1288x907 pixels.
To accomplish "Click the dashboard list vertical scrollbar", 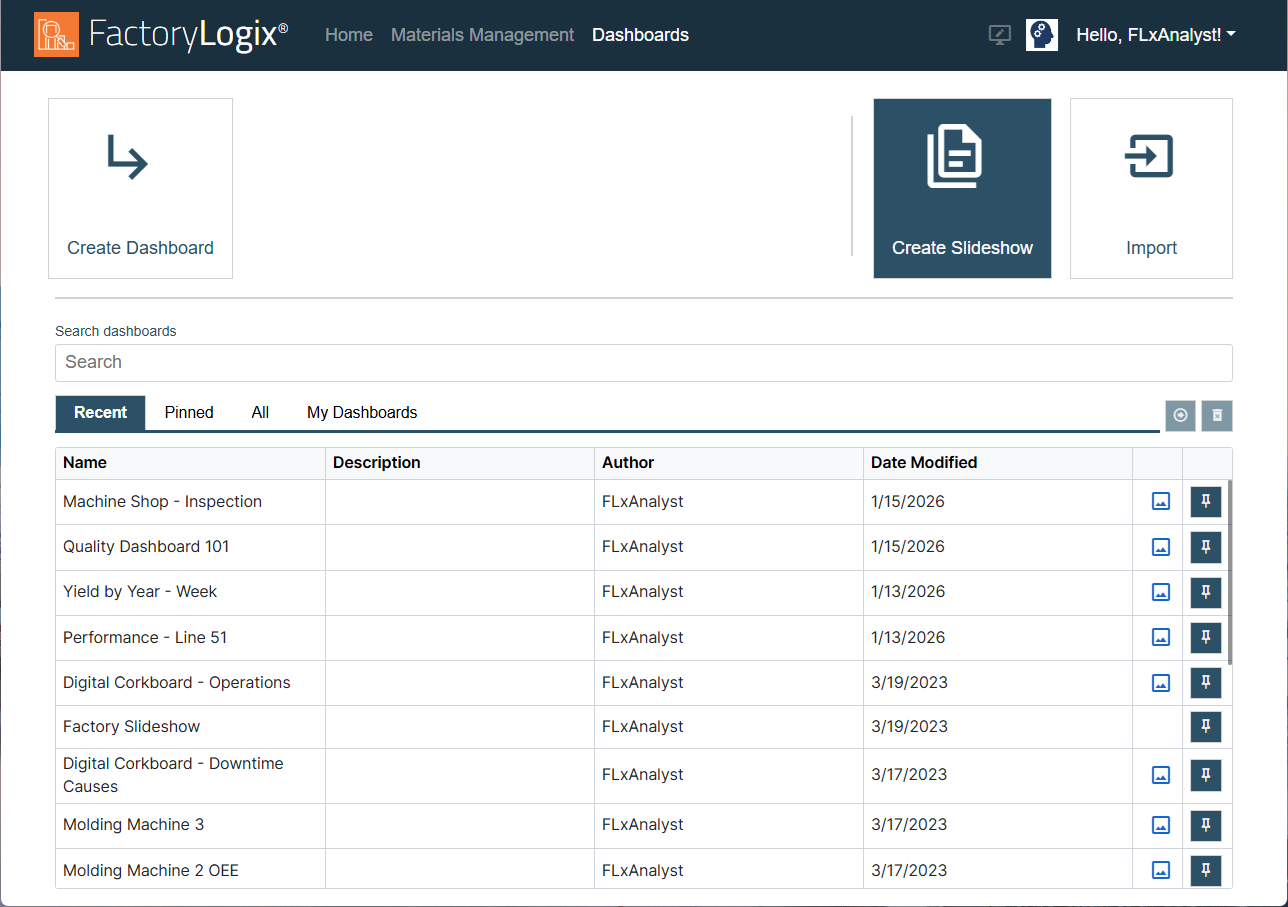I will click(x=1229, y=572).
